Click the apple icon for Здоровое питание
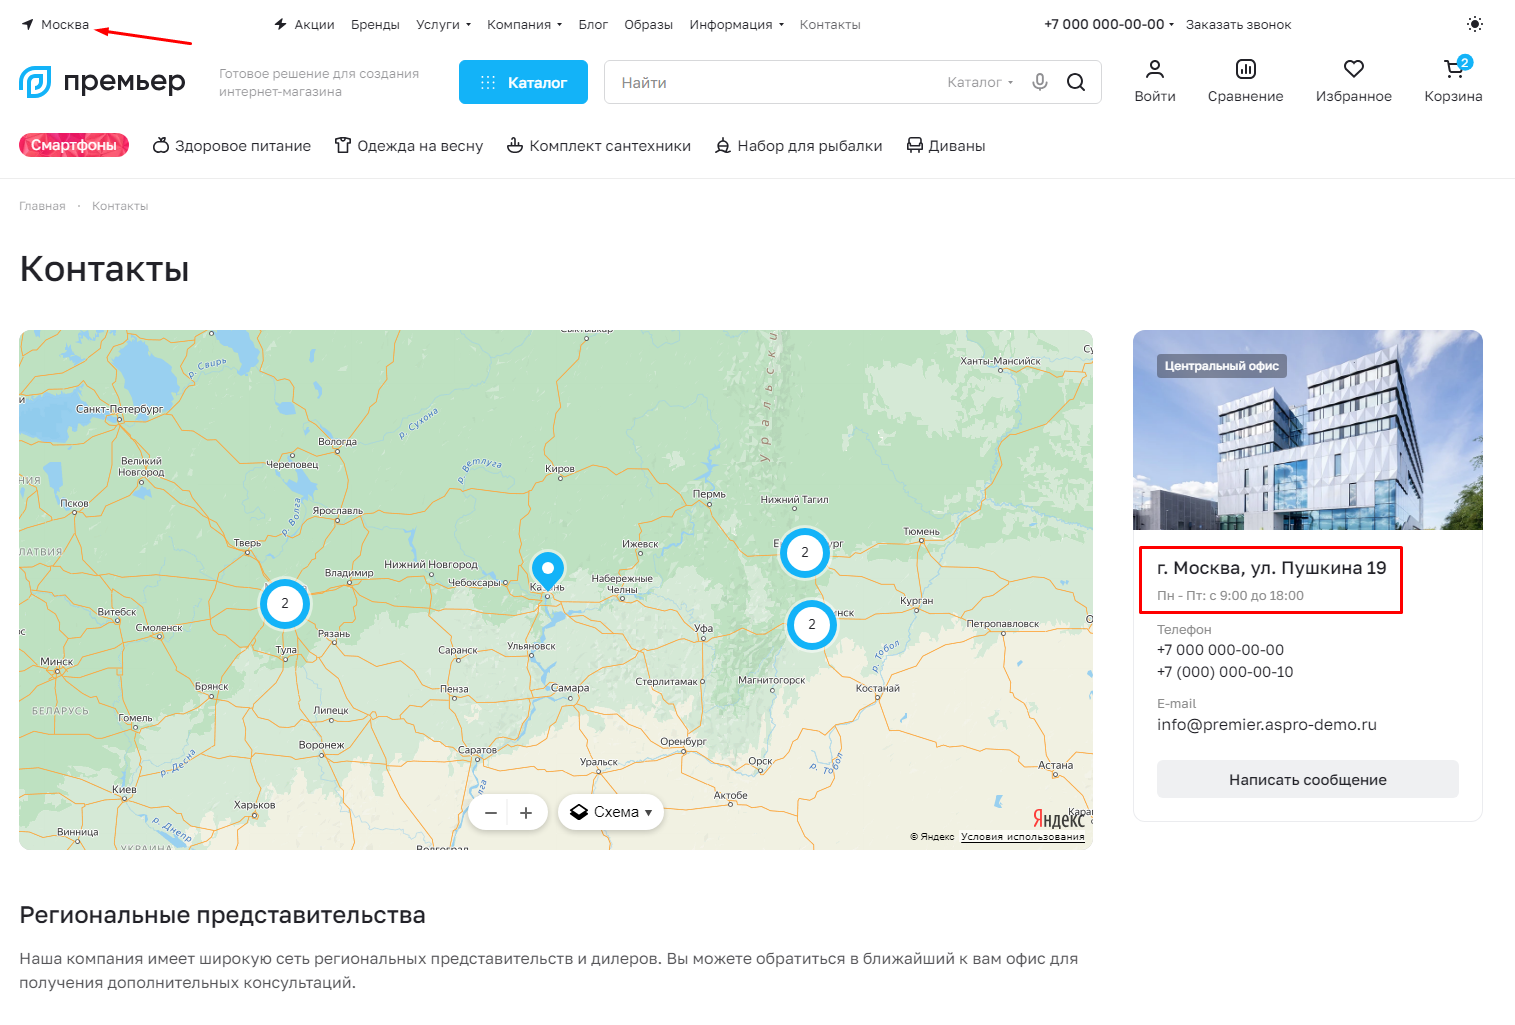Image resolution: width=1515 pixels, height=1025 pixels. click(161, 145)
